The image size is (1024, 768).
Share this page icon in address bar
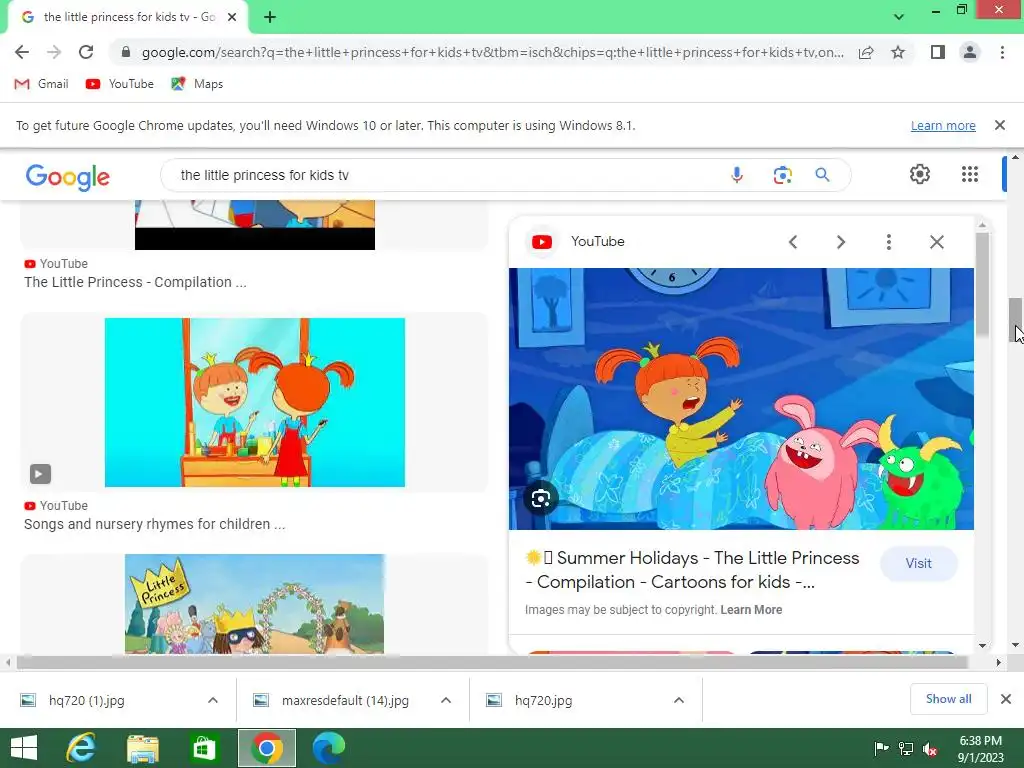[866, 52]
